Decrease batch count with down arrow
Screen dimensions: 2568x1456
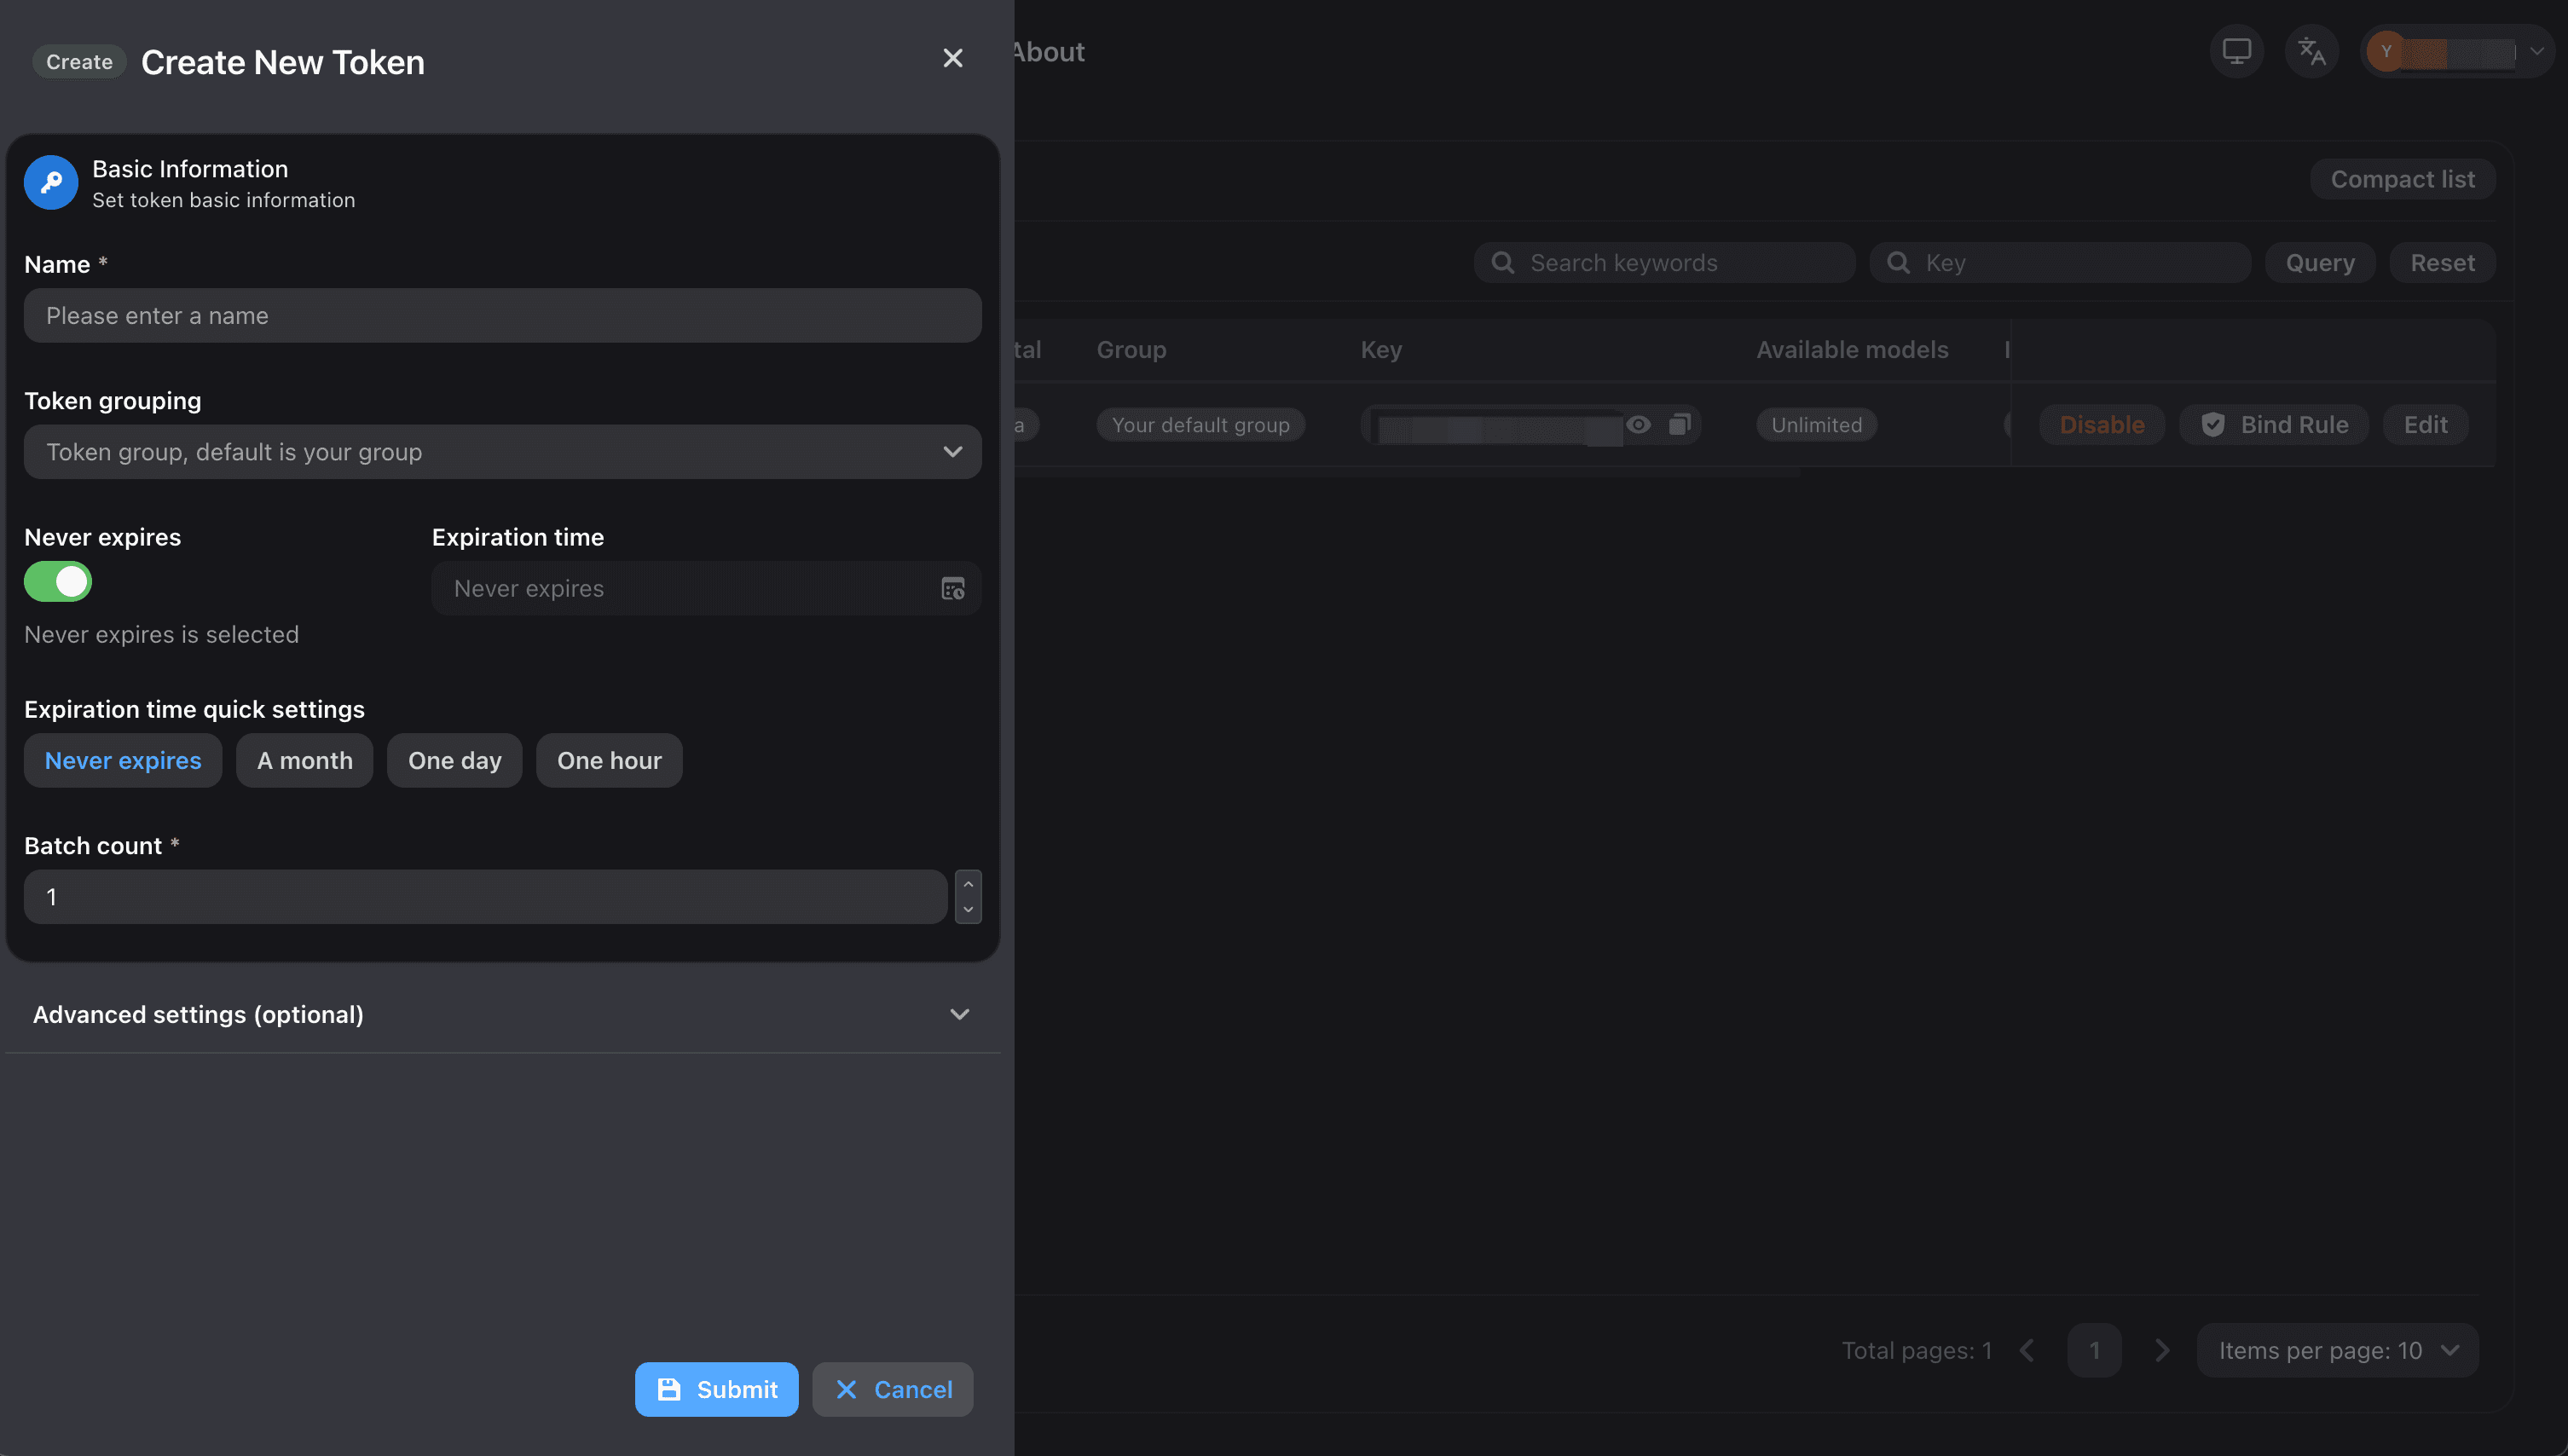tap(968, 910)
